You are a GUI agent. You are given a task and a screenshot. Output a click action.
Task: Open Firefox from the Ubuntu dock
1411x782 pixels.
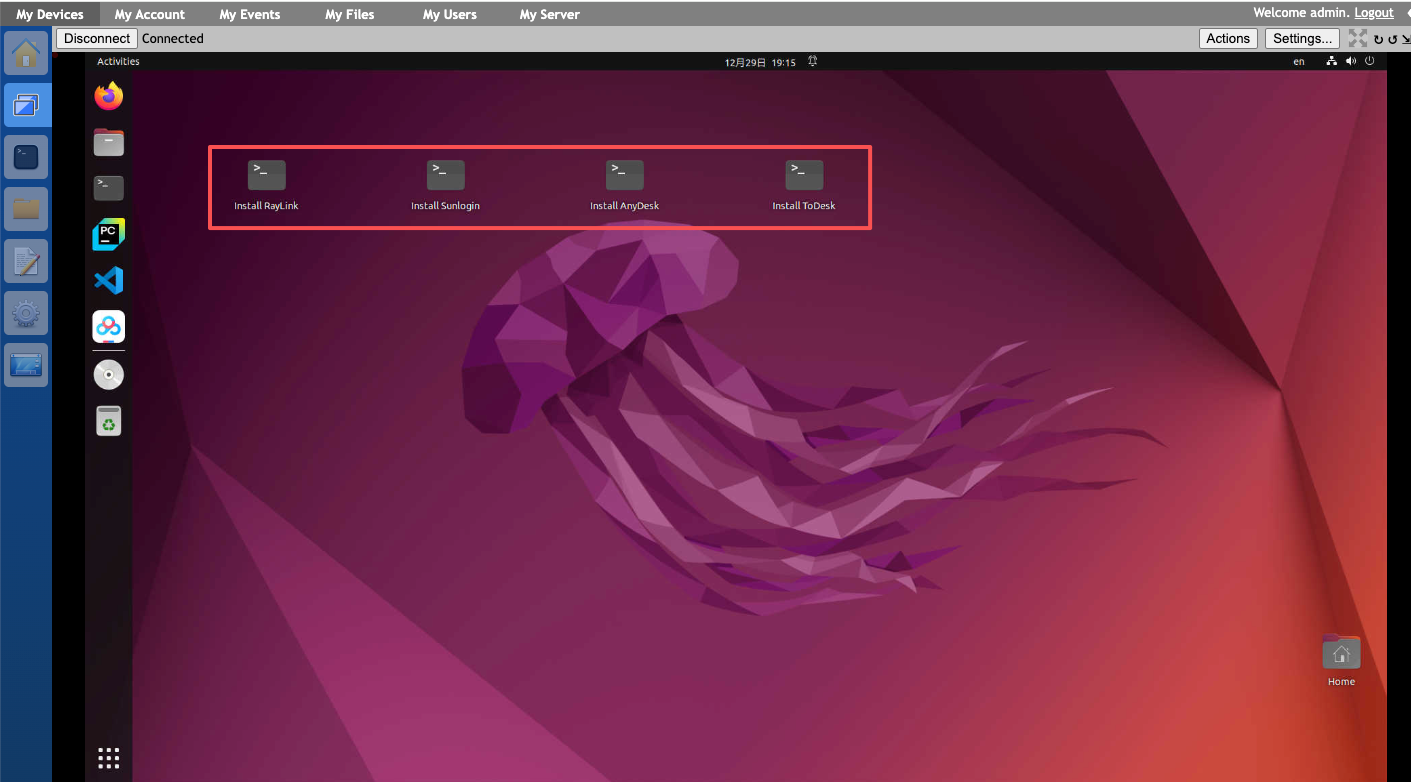[108, 97]
